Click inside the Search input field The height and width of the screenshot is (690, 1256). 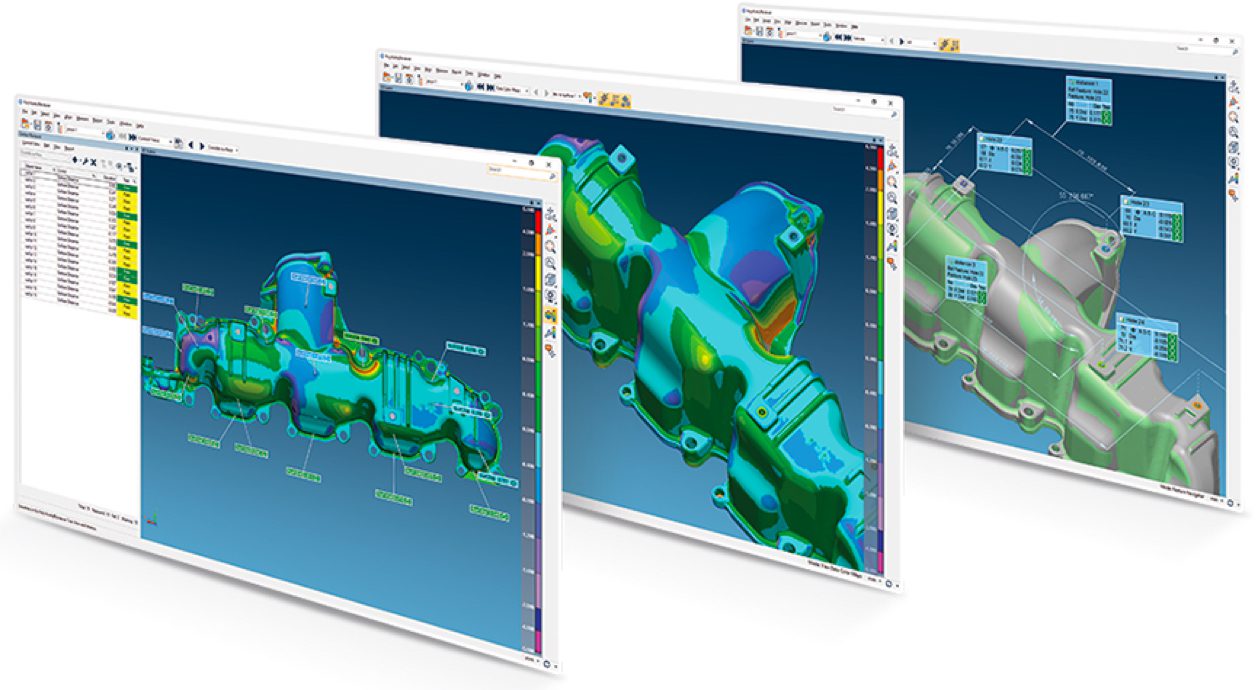[x=515, y=168]
